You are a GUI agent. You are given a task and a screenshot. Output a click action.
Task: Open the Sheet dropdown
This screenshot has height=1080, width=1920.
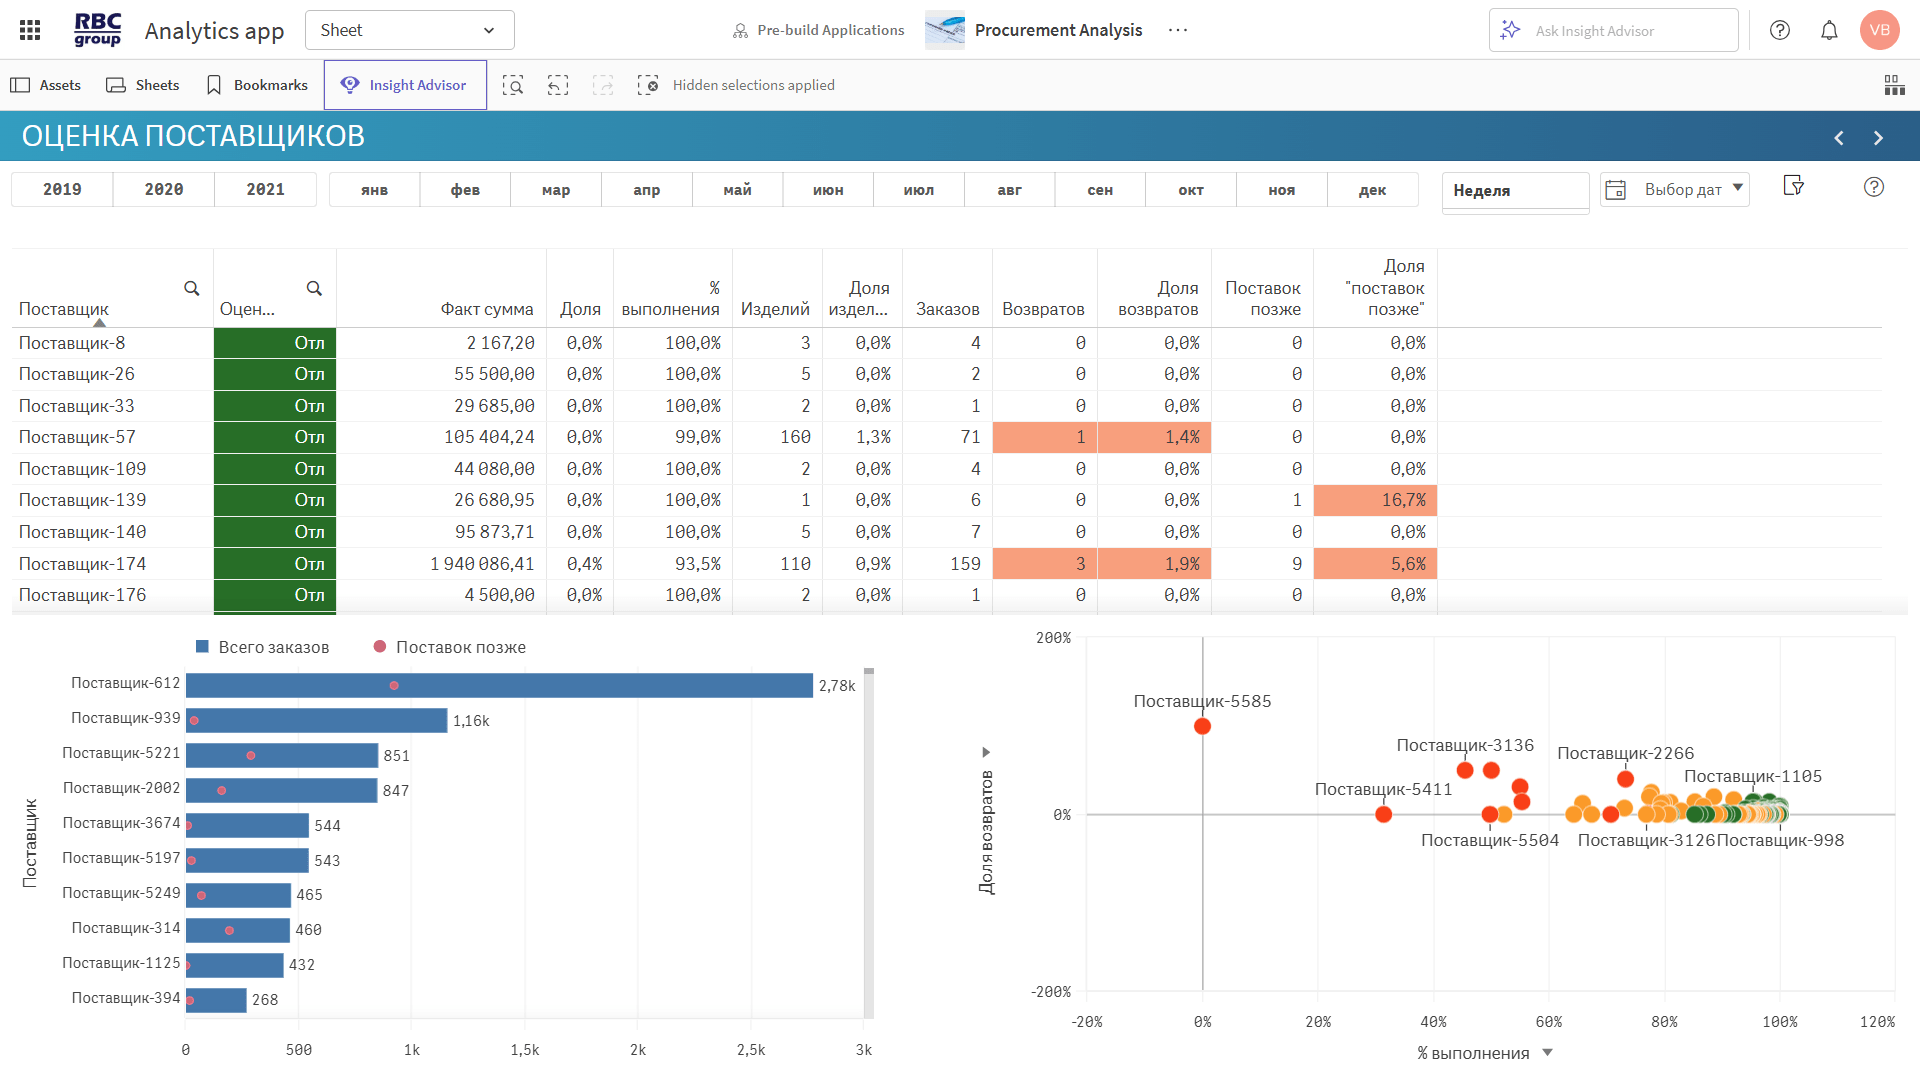click(x=409, y=30)
